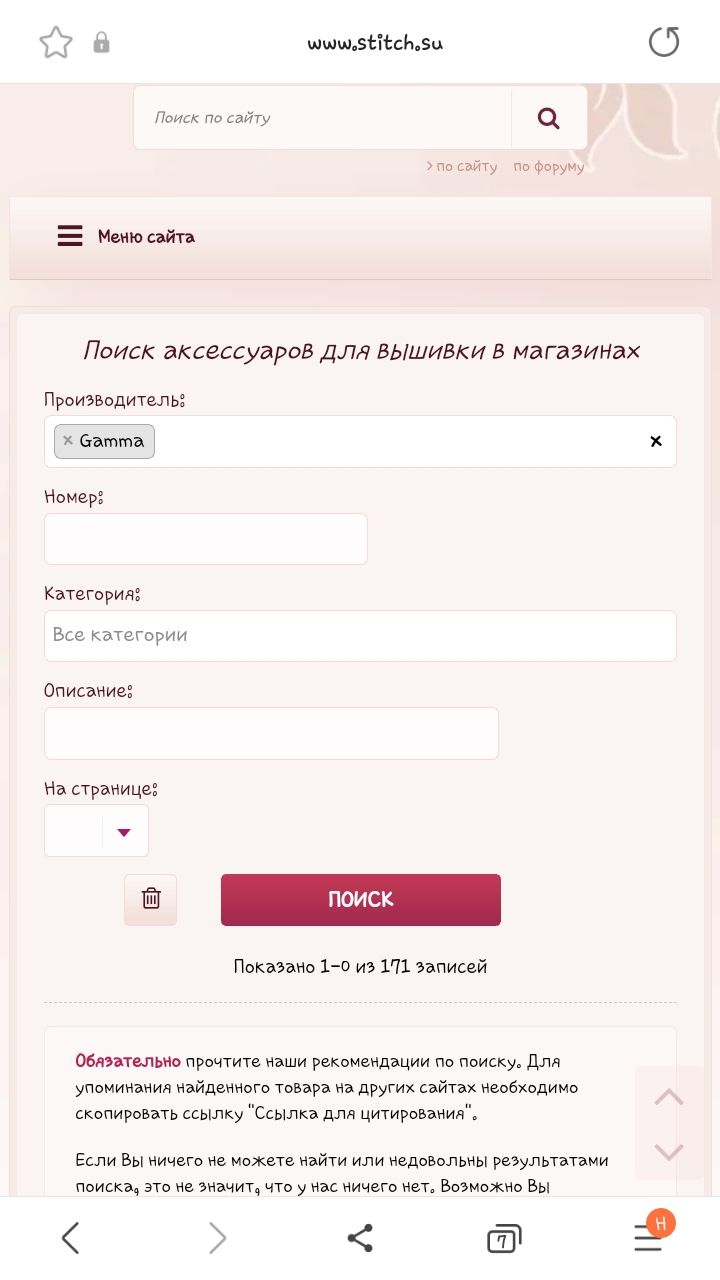Open browser main menu at bottom right
This screenshot has height=1280, width=720.
[x=648, y=1238]
